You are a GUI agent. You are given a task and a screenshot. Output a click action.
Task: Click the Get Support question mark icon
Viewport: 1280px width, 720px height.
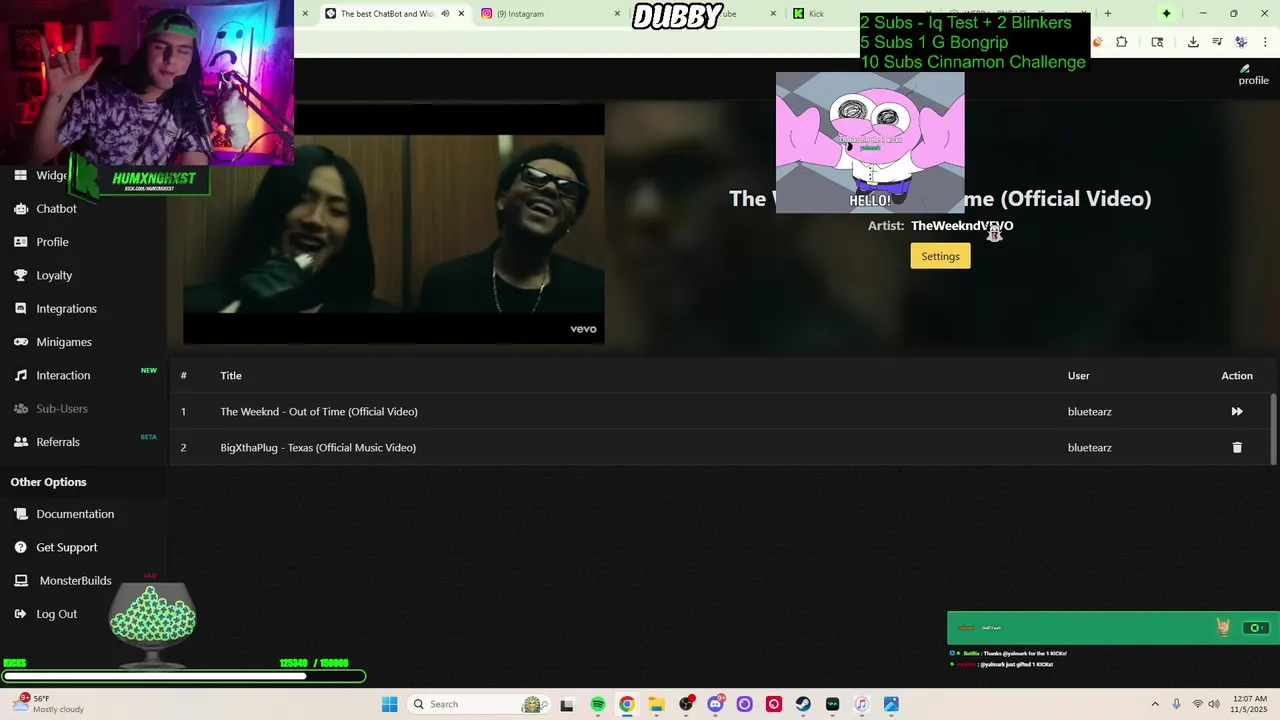(x=20, y=547)
